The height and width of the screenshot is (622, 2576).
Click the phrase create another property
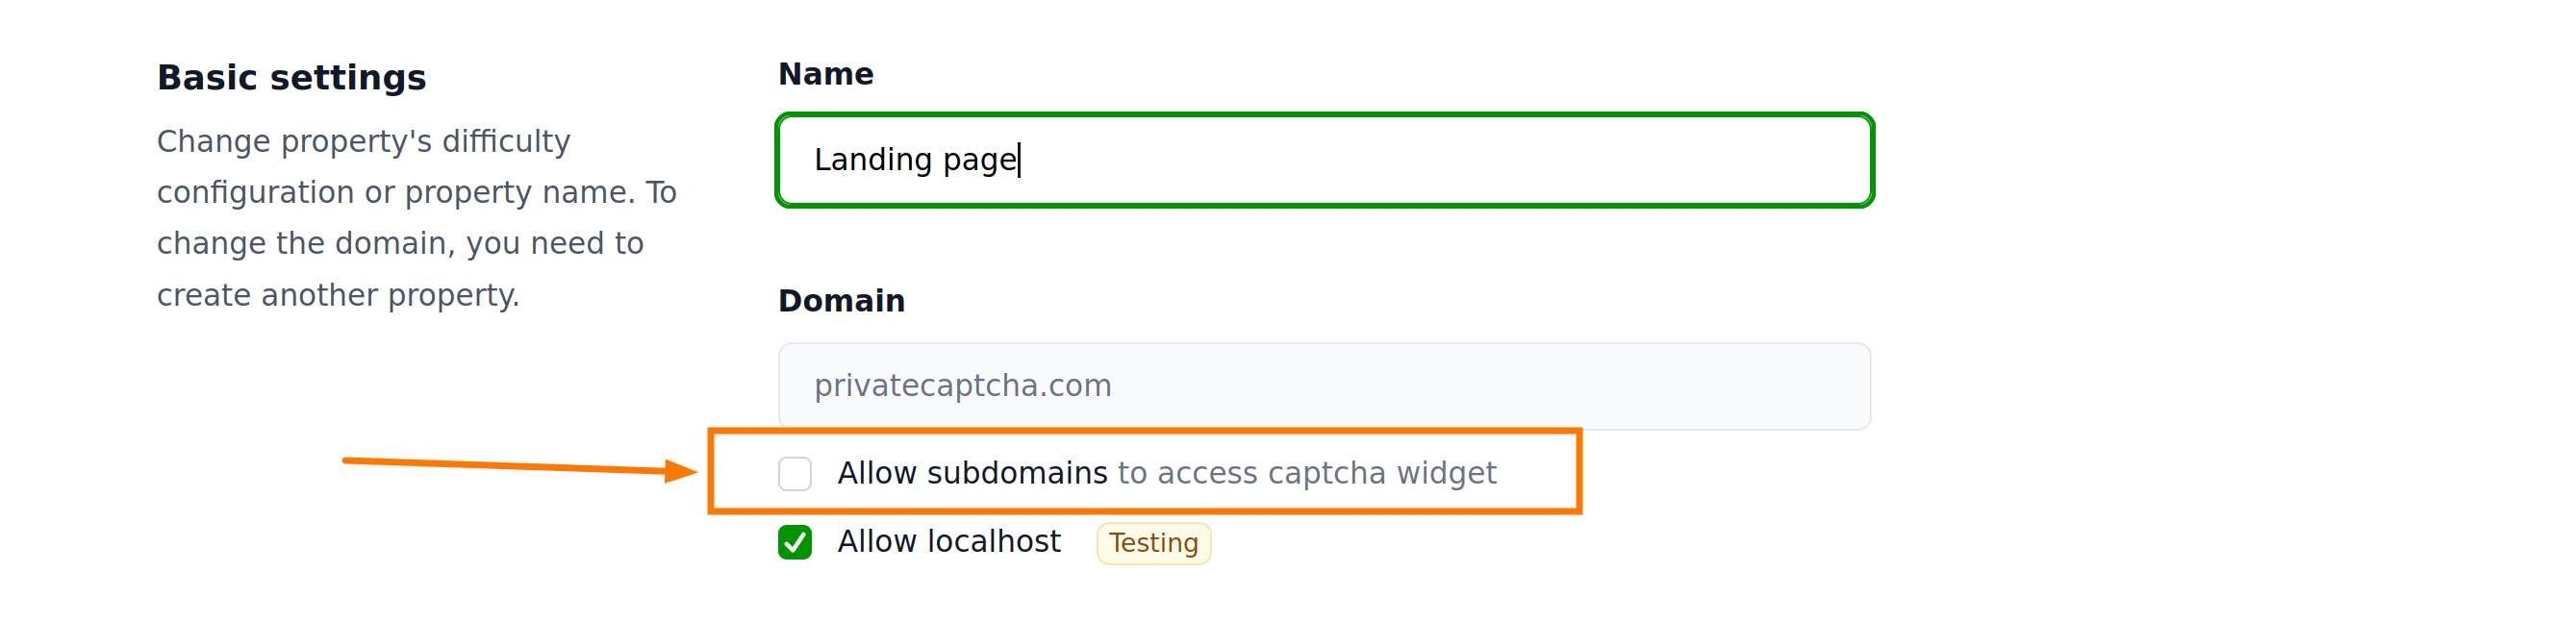coord(338,294)
